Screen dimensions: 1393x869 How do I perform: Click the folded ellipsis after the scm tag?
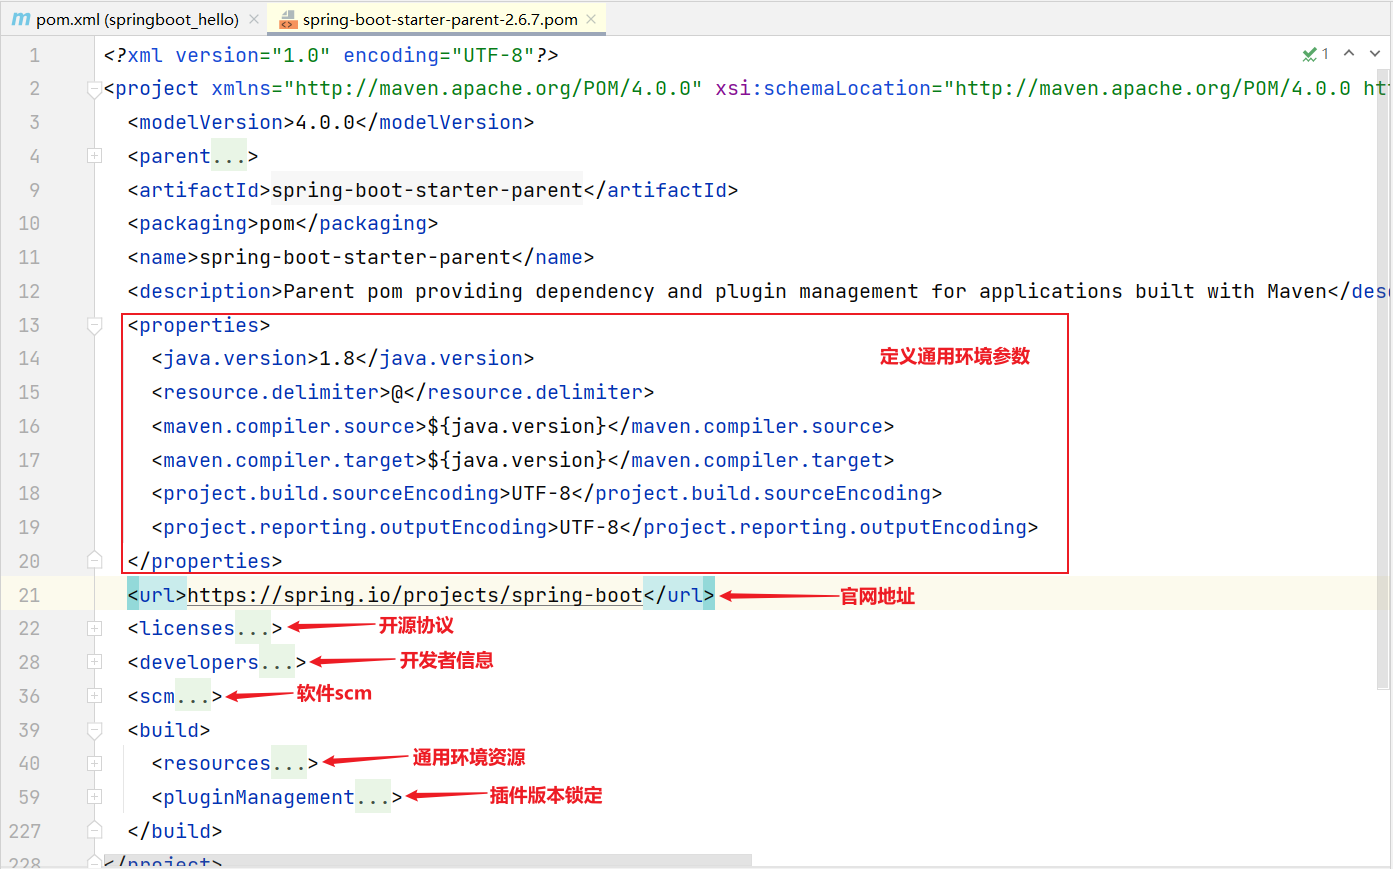coord(193,696)
